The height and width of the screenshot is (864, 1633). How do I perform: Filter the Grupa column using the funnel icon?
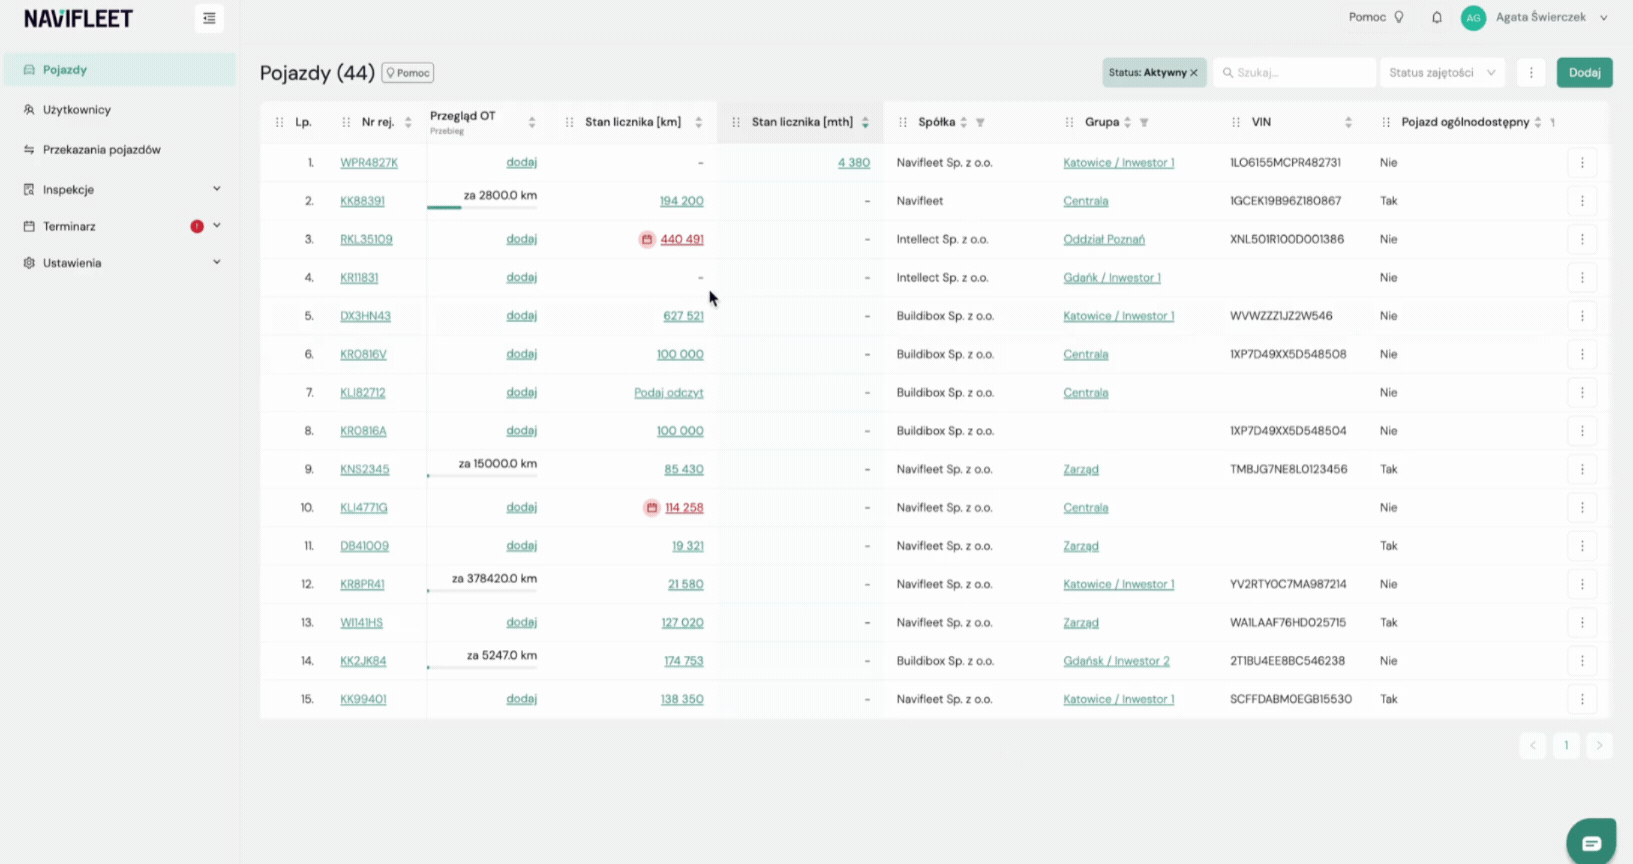coord(1144,122)
